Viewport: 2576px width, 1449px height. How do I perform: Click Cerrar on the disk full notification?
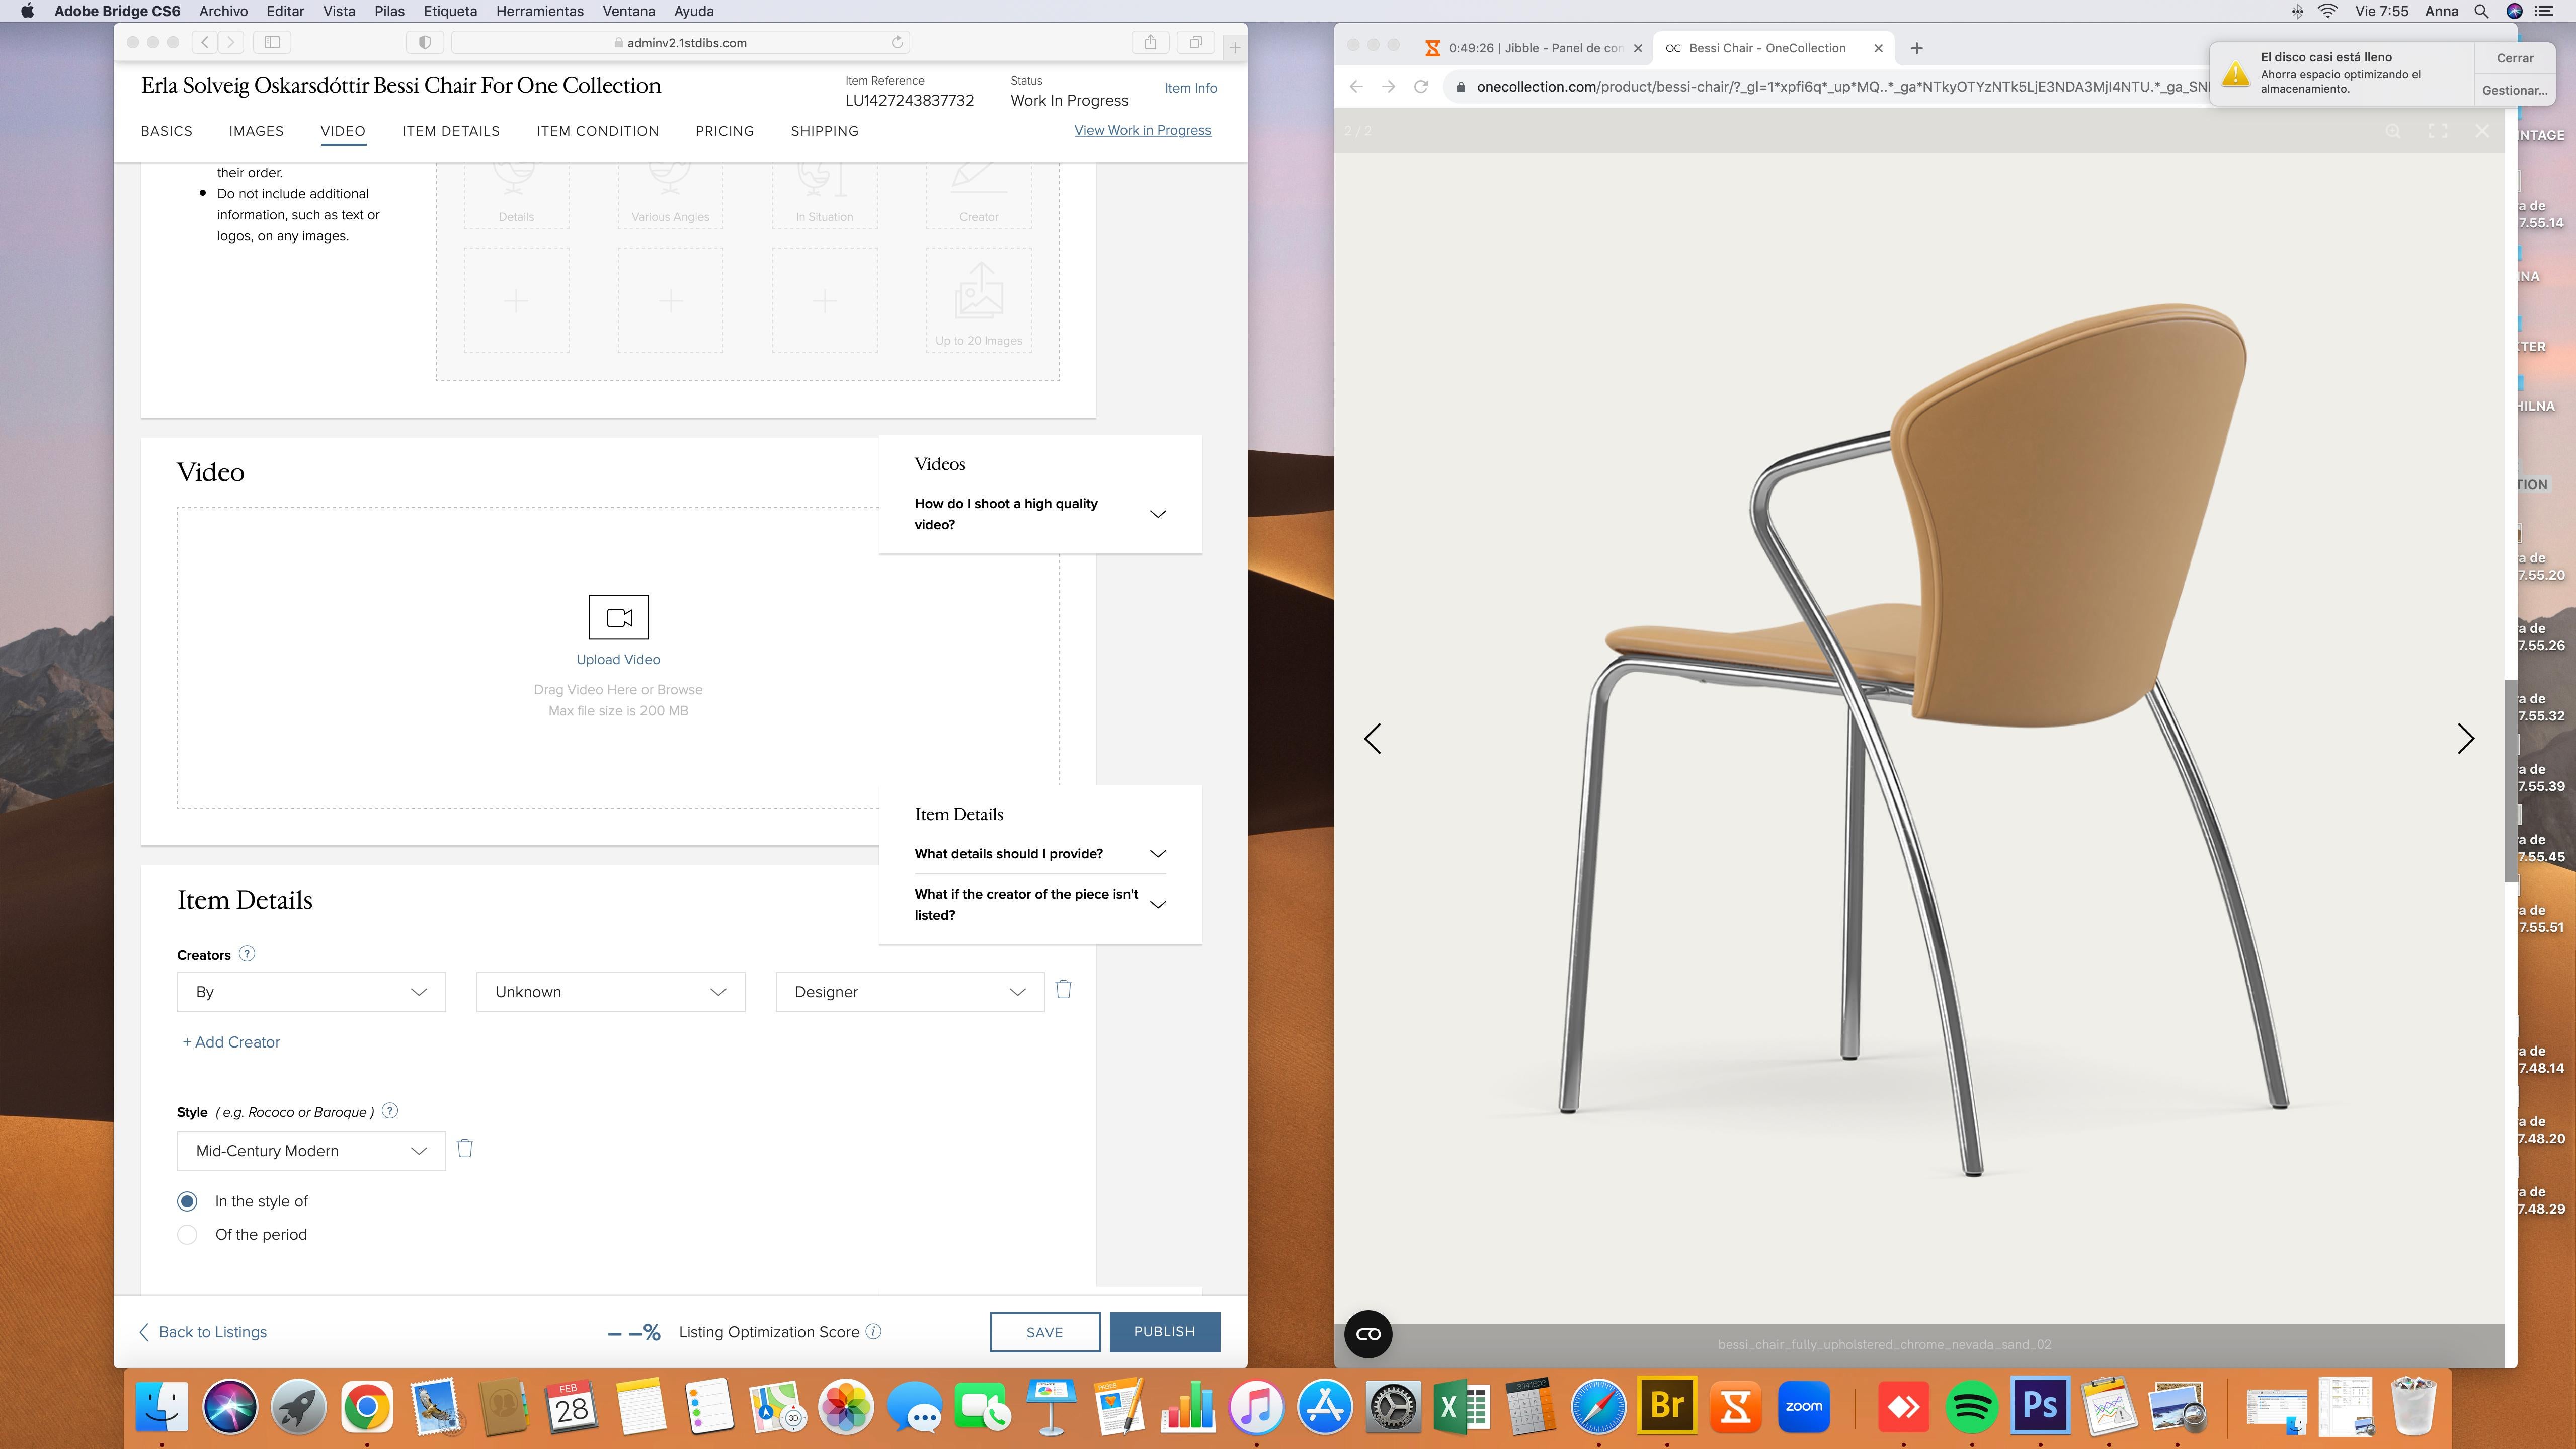2514,58
